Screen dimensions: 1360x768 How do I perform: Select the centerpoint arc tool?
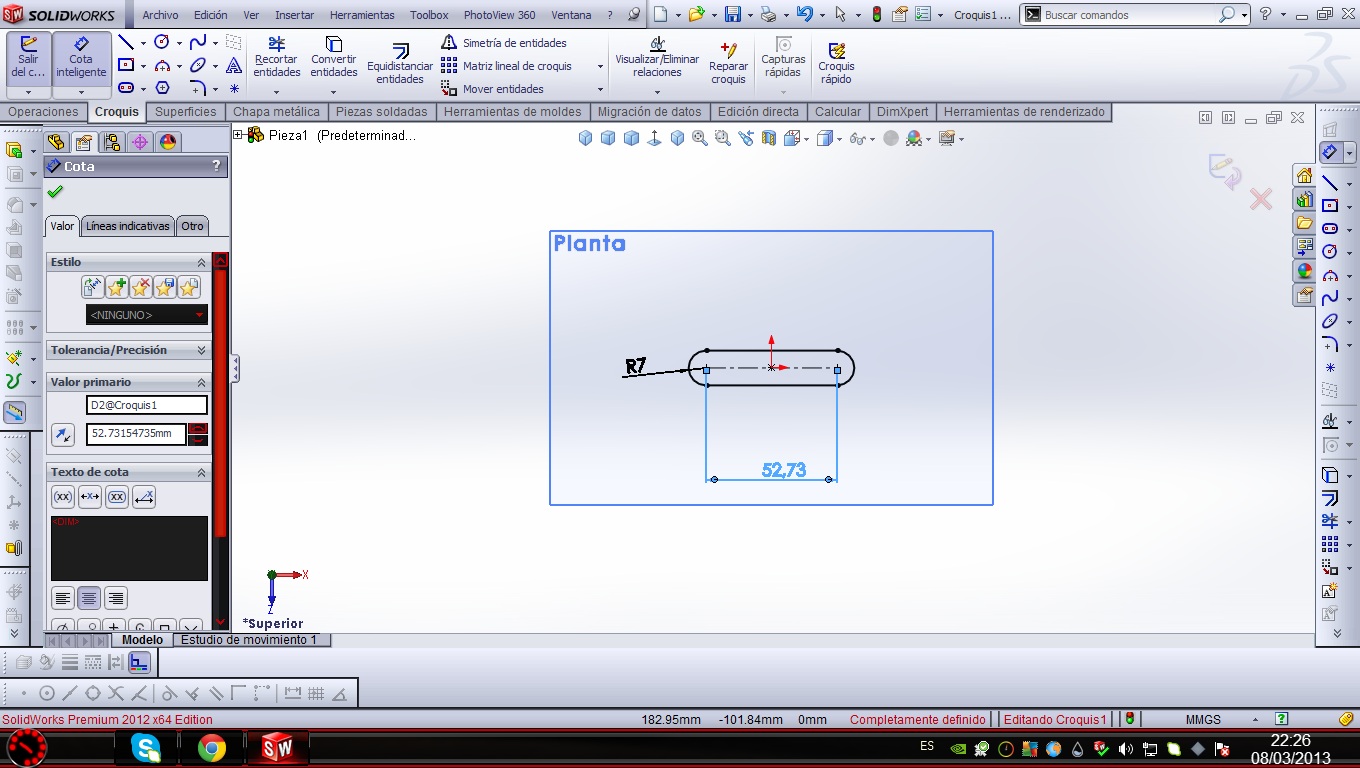point(162,65)
